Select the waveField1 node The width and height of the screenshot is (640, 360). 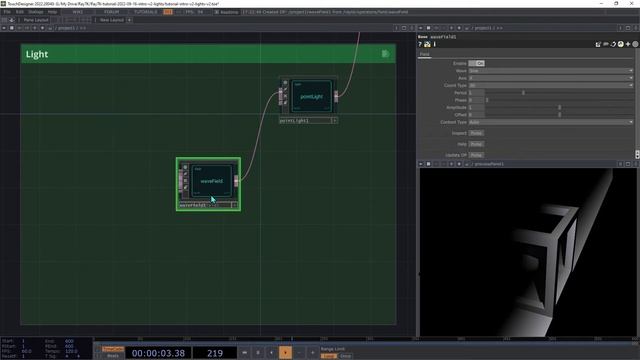point(211,181)
